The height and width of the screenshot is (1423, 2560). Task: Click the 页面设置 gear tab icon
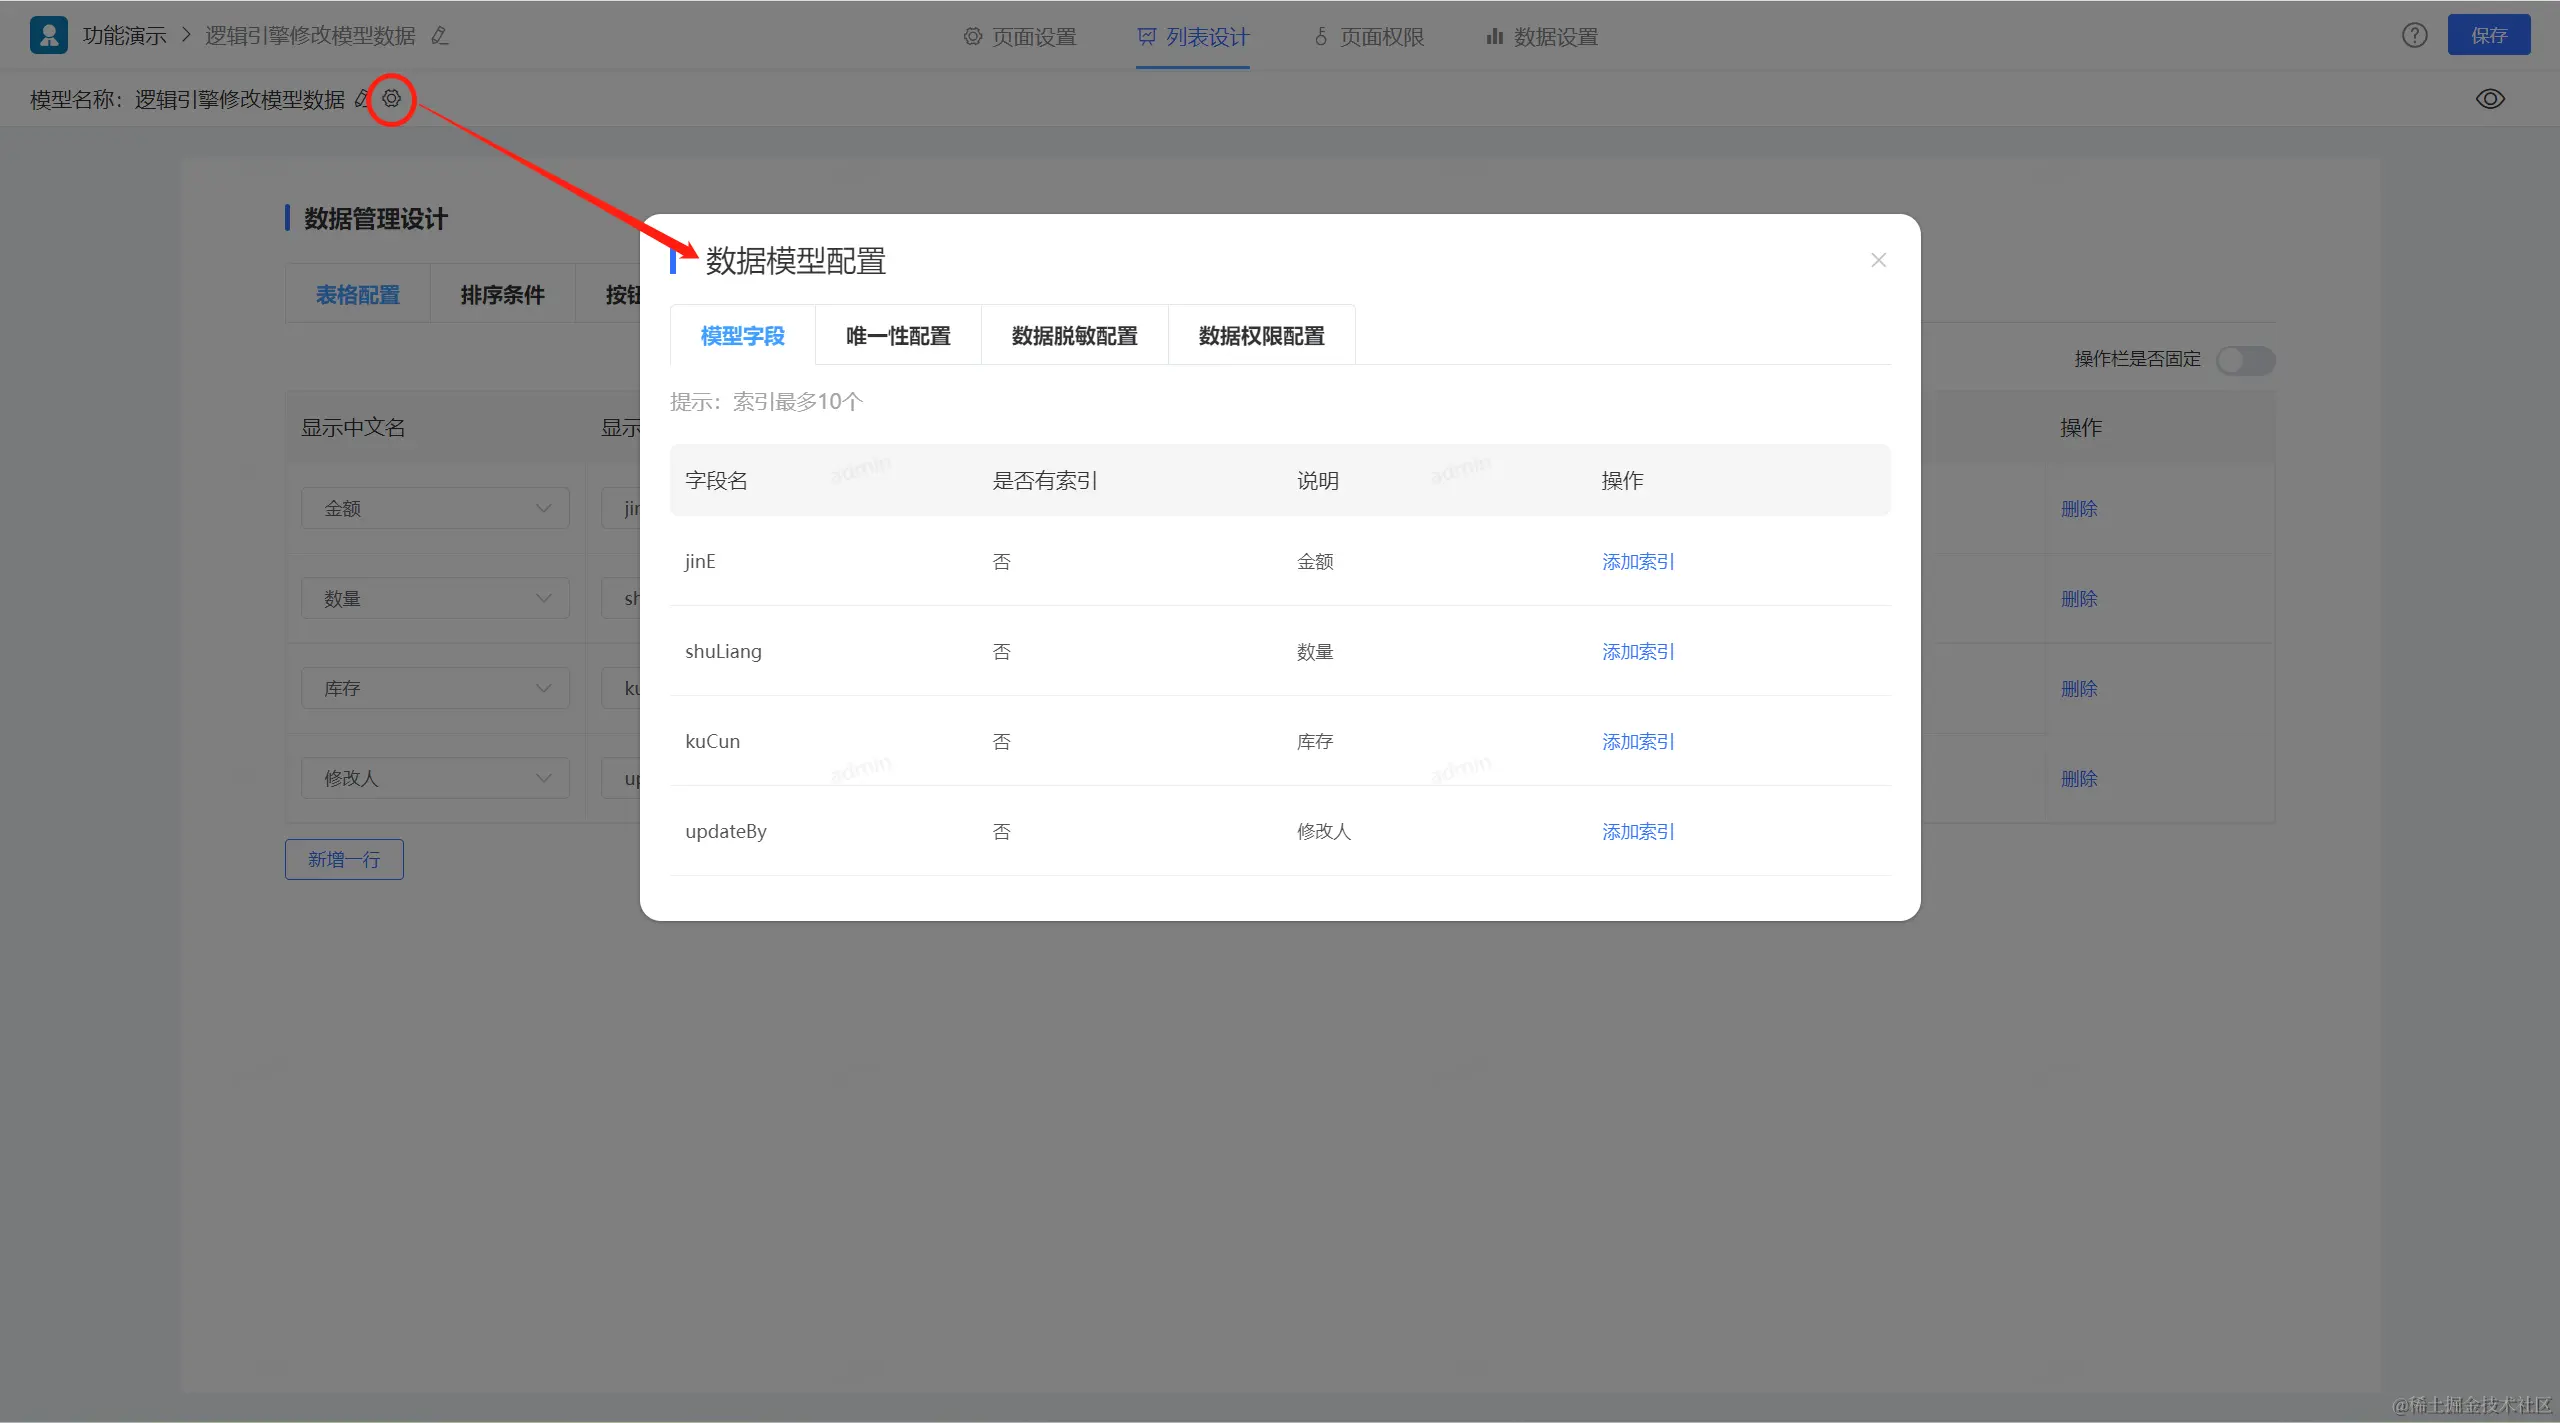[972, 36]
